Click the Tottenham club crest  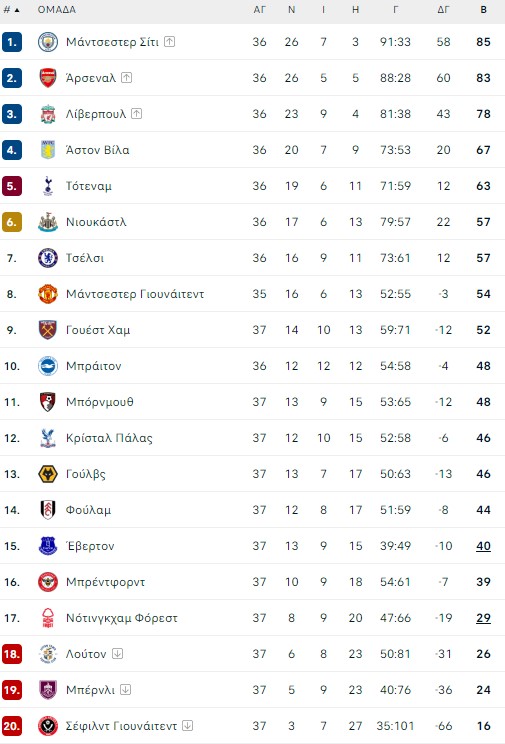(48, 186)
